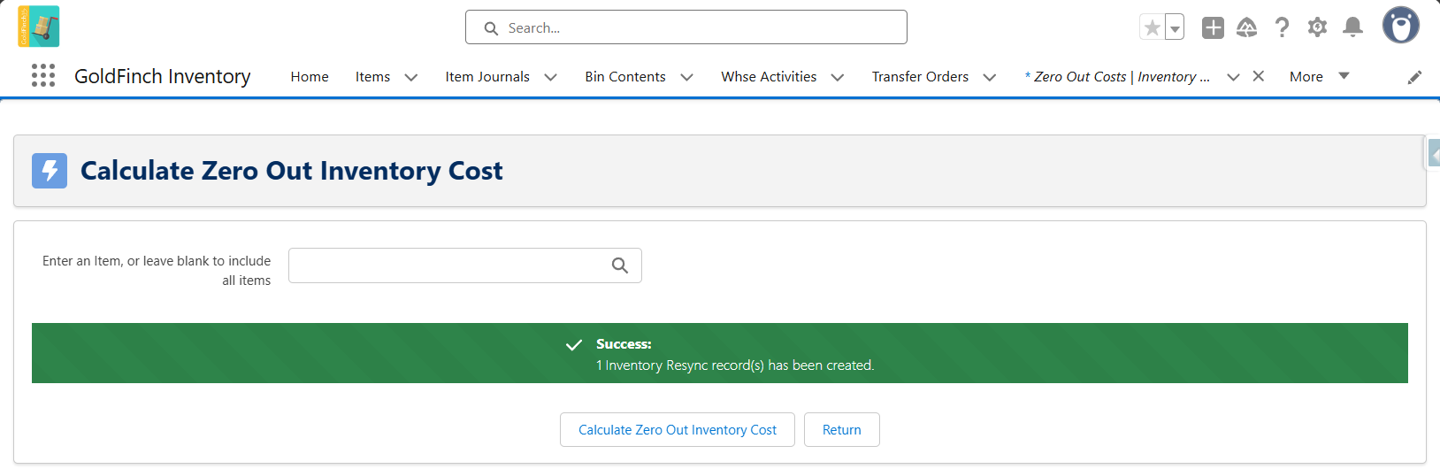Click the pencil icon to edit navigation
Viewport: 1440px width, 469px height.
(1414, 77)
